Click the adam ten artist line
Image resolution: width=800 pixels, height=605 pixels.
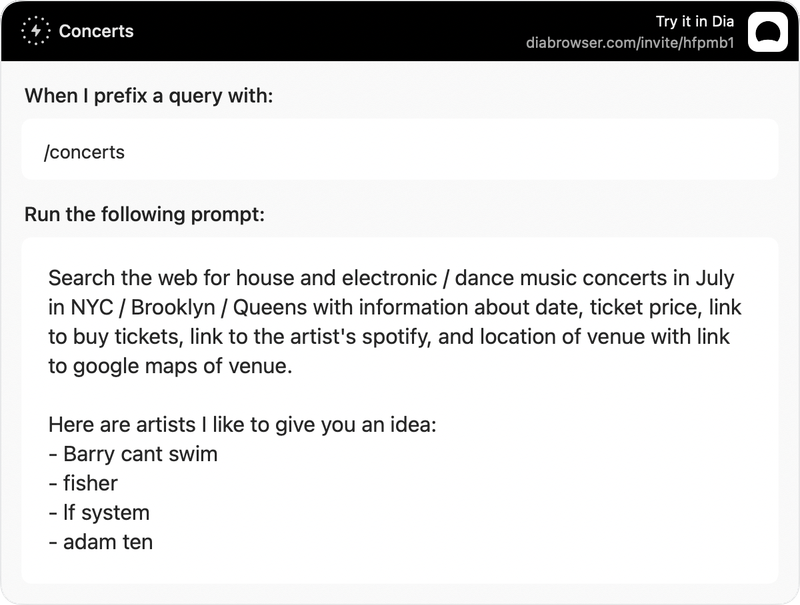[x=101, y=542]
